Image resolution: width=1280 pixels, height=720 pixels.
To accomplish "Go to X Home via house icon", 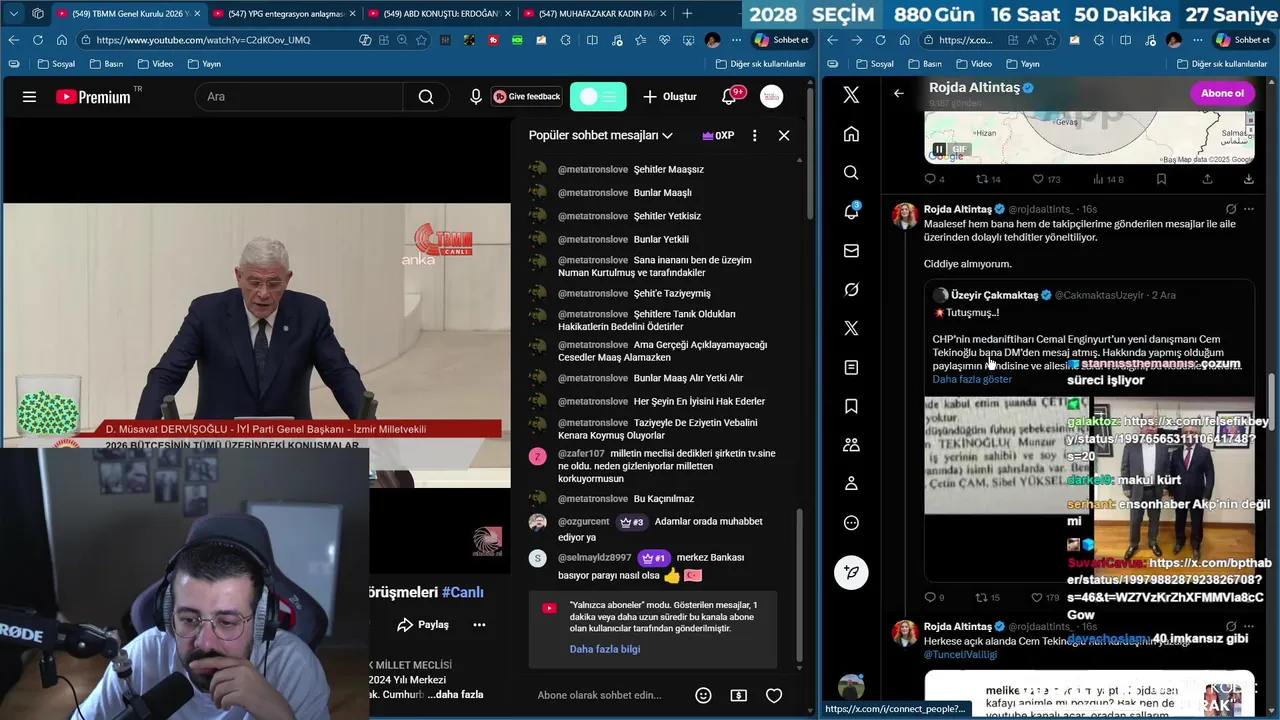I will coord(851,134).
